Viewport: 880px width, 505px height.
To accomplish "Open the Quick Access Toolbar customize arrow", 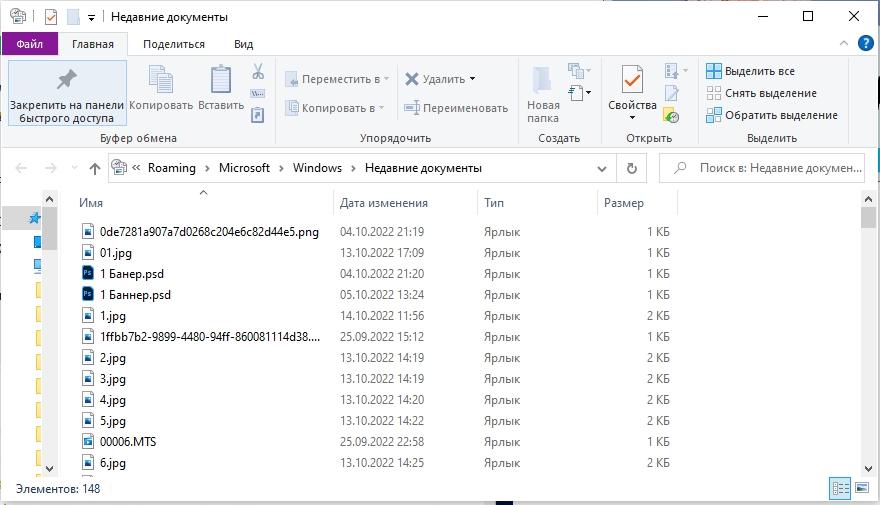I will pyautogui.click(x=91, y=18).
